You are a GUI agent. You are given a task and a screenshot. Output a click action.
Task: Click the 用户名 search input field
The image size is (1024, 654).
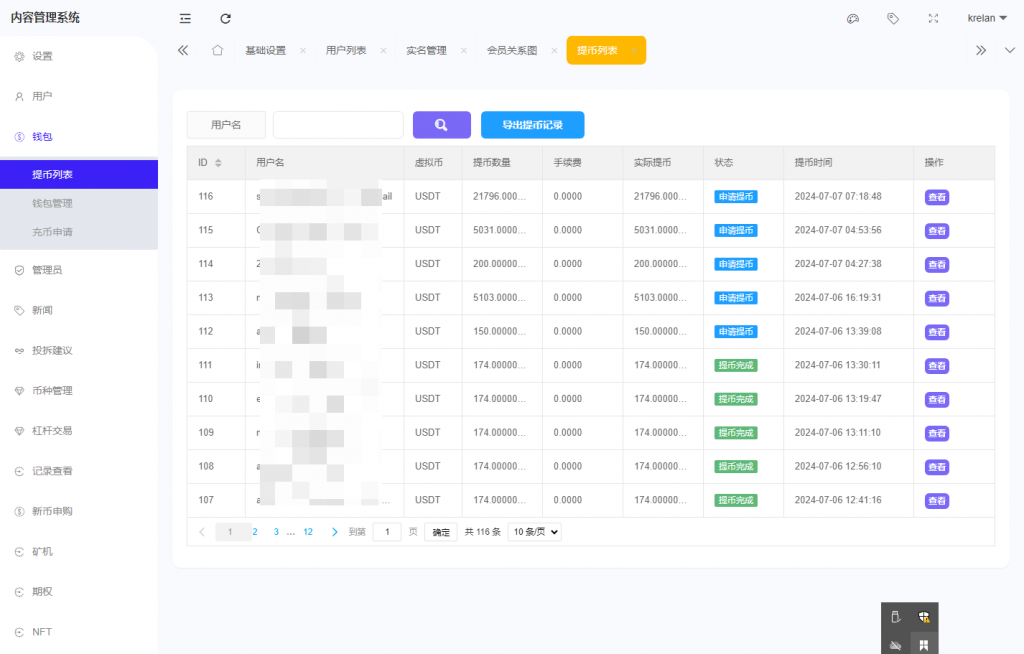pyautogui.click(x=338, y=125)
